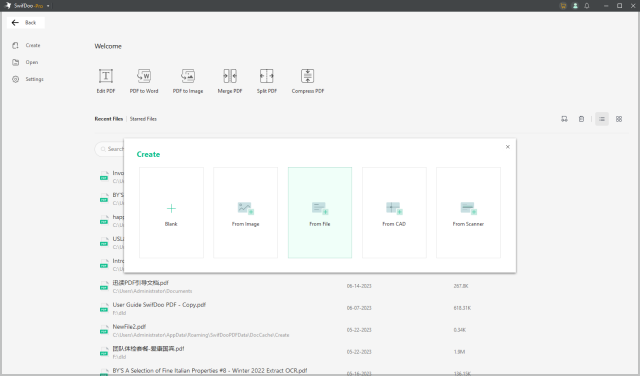Open the Edit PDF tool
This screenshot has width=640, height=376.
[x=106, y=81]
